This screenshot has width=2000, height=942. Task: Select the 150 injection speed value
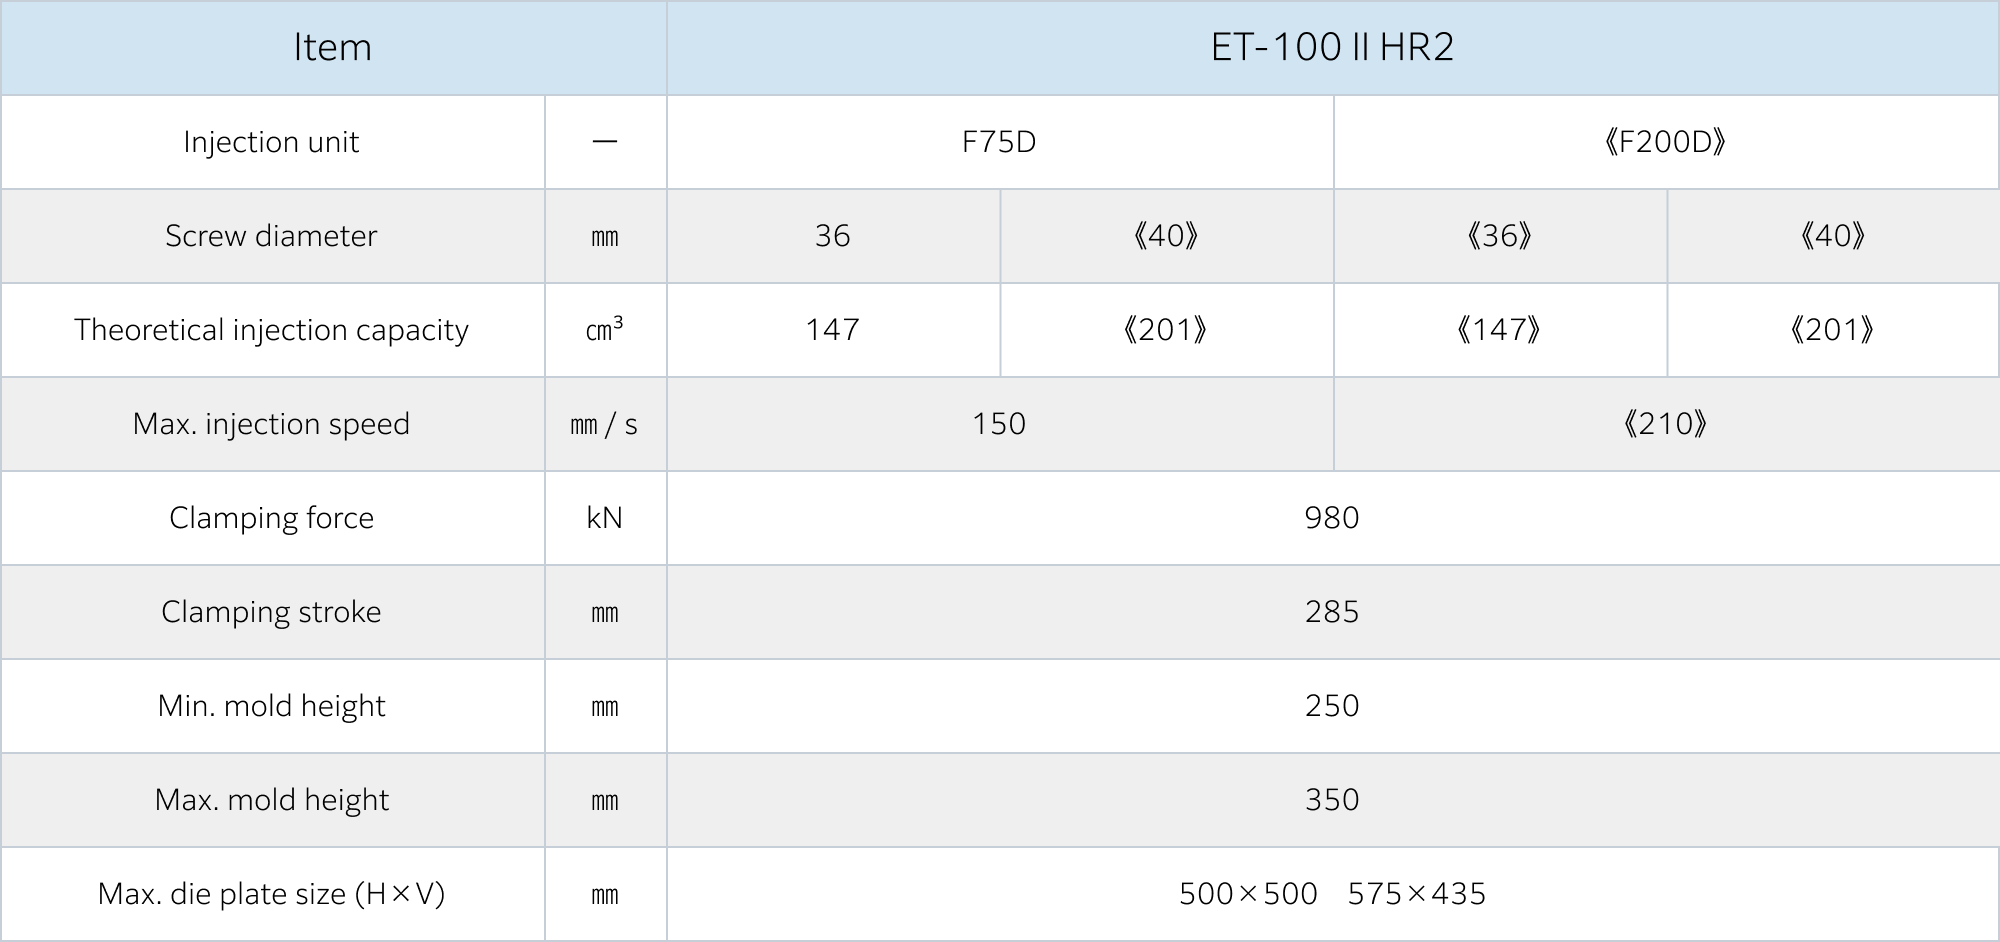999,424
